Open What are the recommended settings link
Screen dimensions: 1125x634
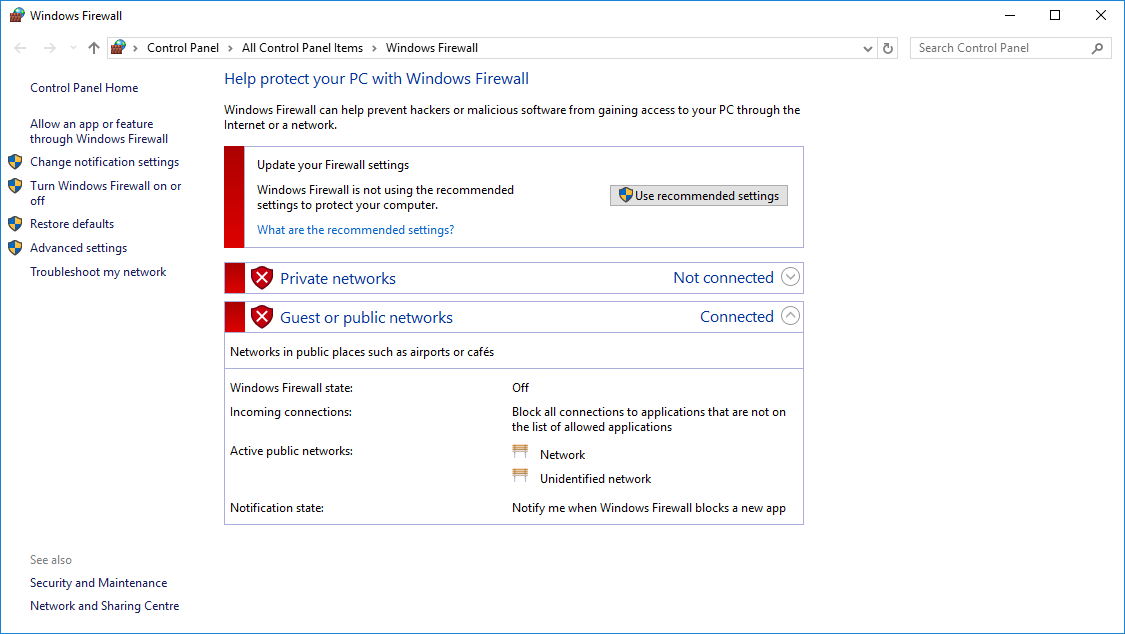[356, 230]
